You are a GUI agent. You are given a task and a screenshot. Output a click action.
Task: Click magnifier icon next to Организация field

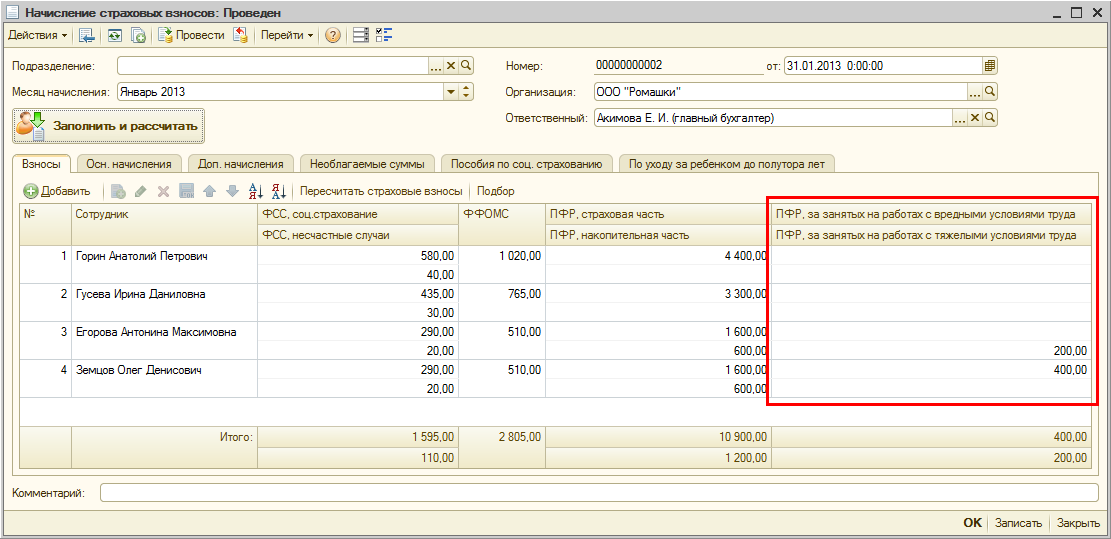[x=990, y=92]
